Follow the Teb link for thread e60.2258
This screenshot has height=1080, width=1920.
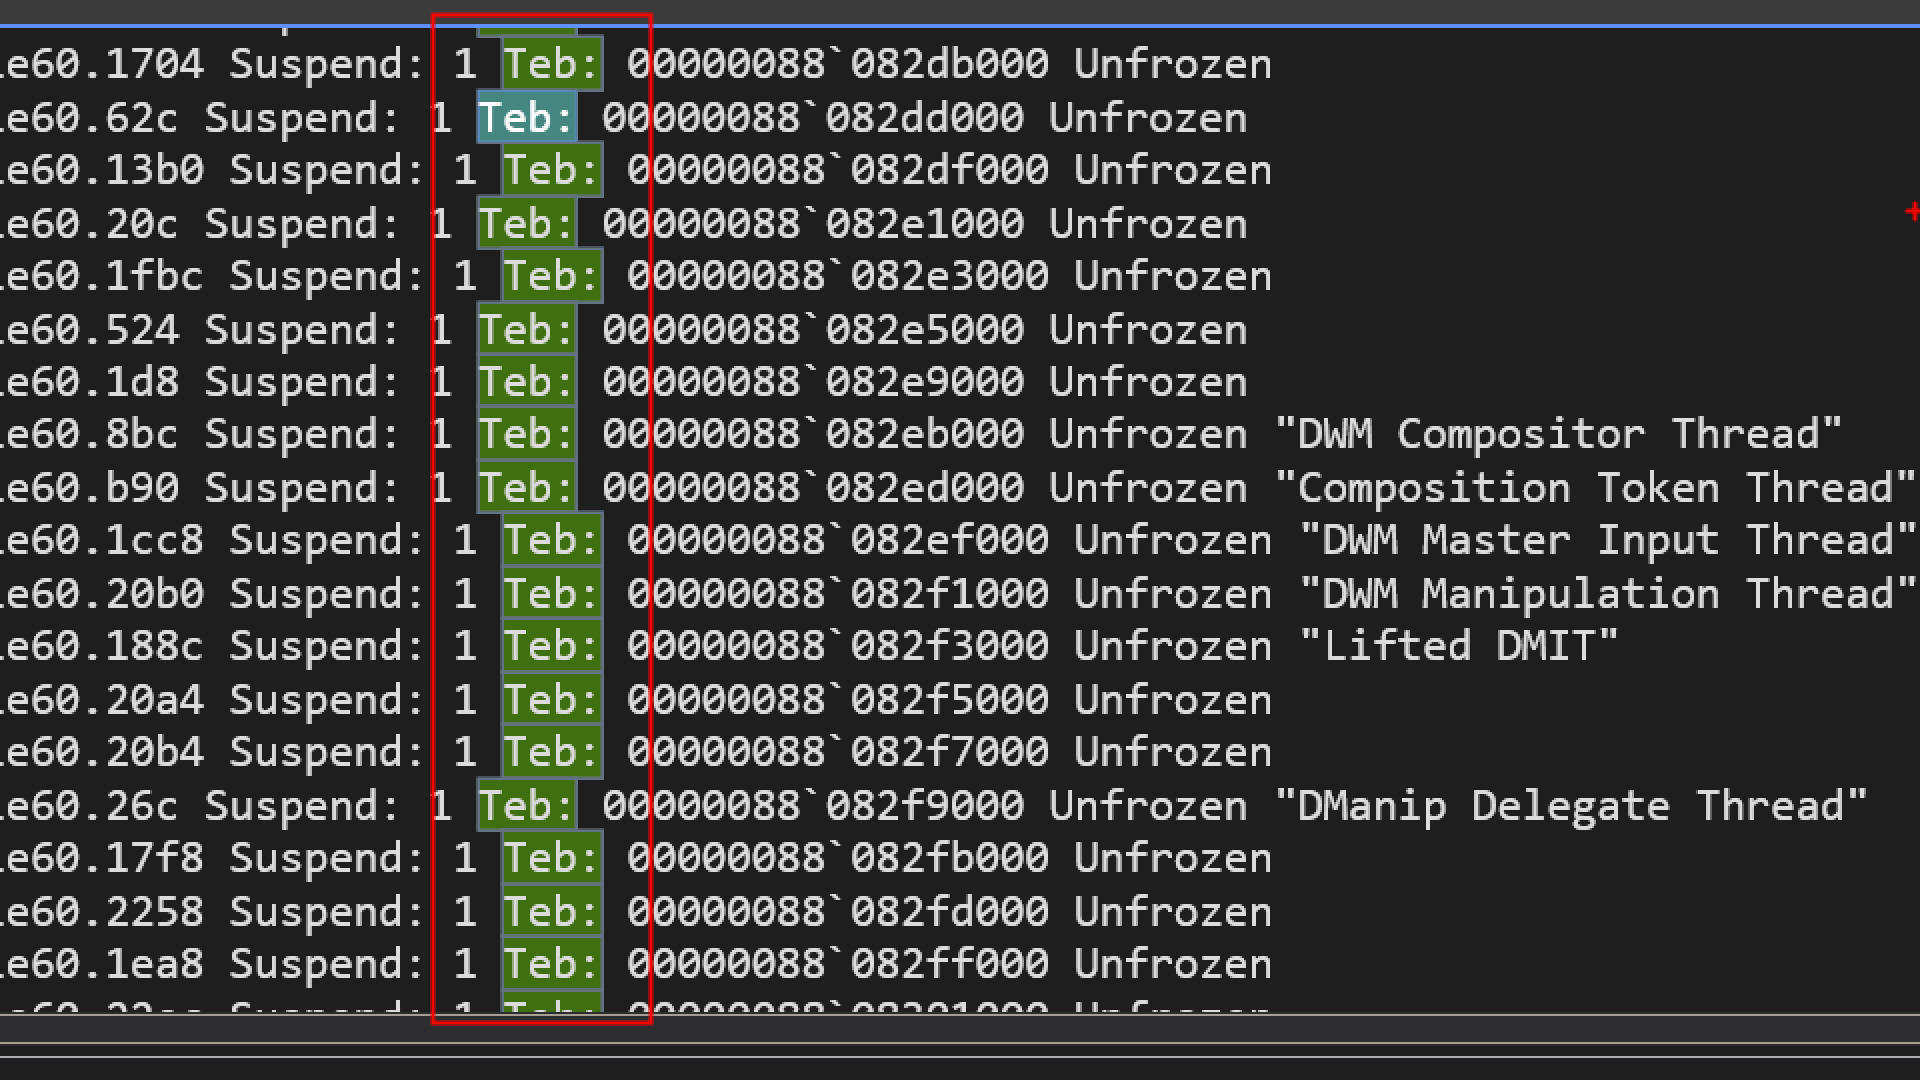(x=551, y=913)
